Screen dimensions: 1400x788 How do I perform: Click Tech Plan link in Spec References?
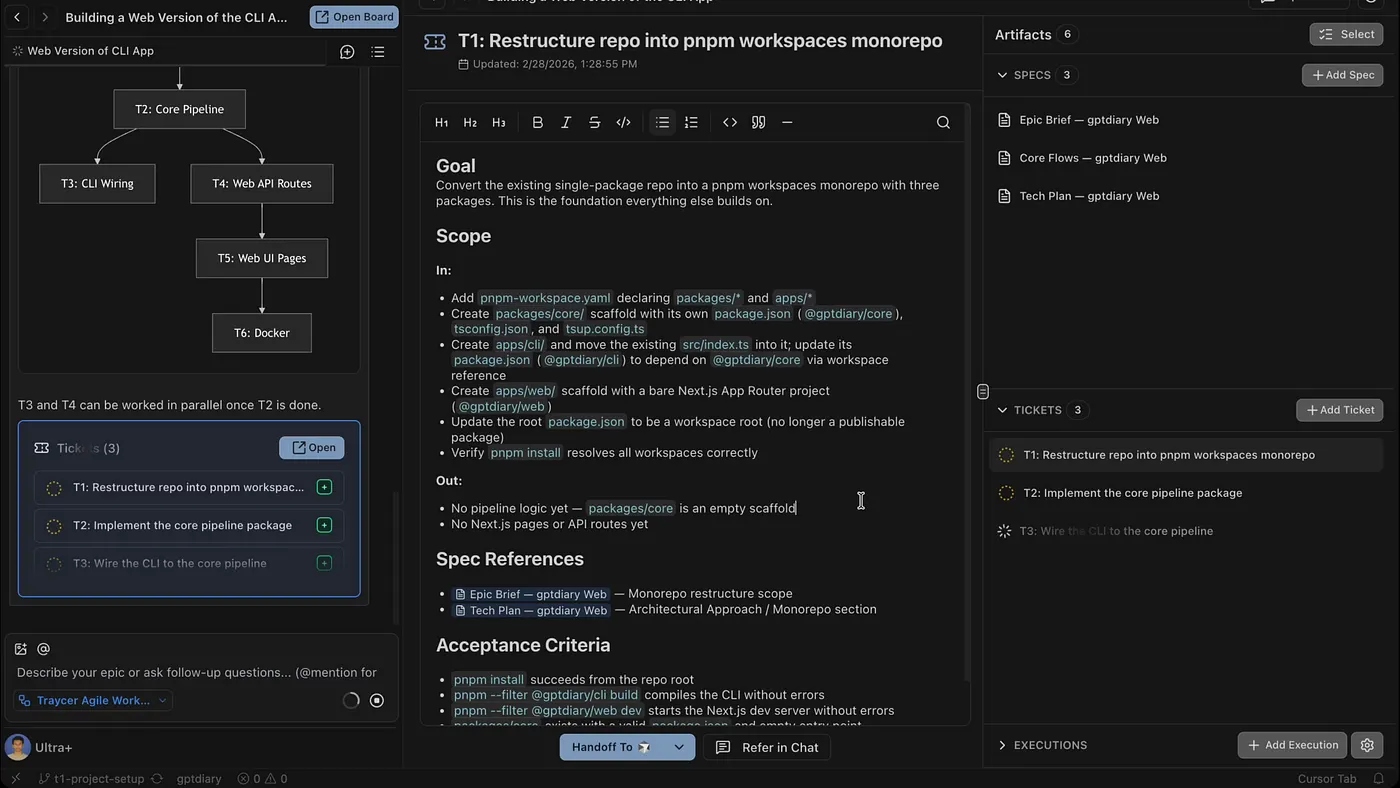pos(531,610)
